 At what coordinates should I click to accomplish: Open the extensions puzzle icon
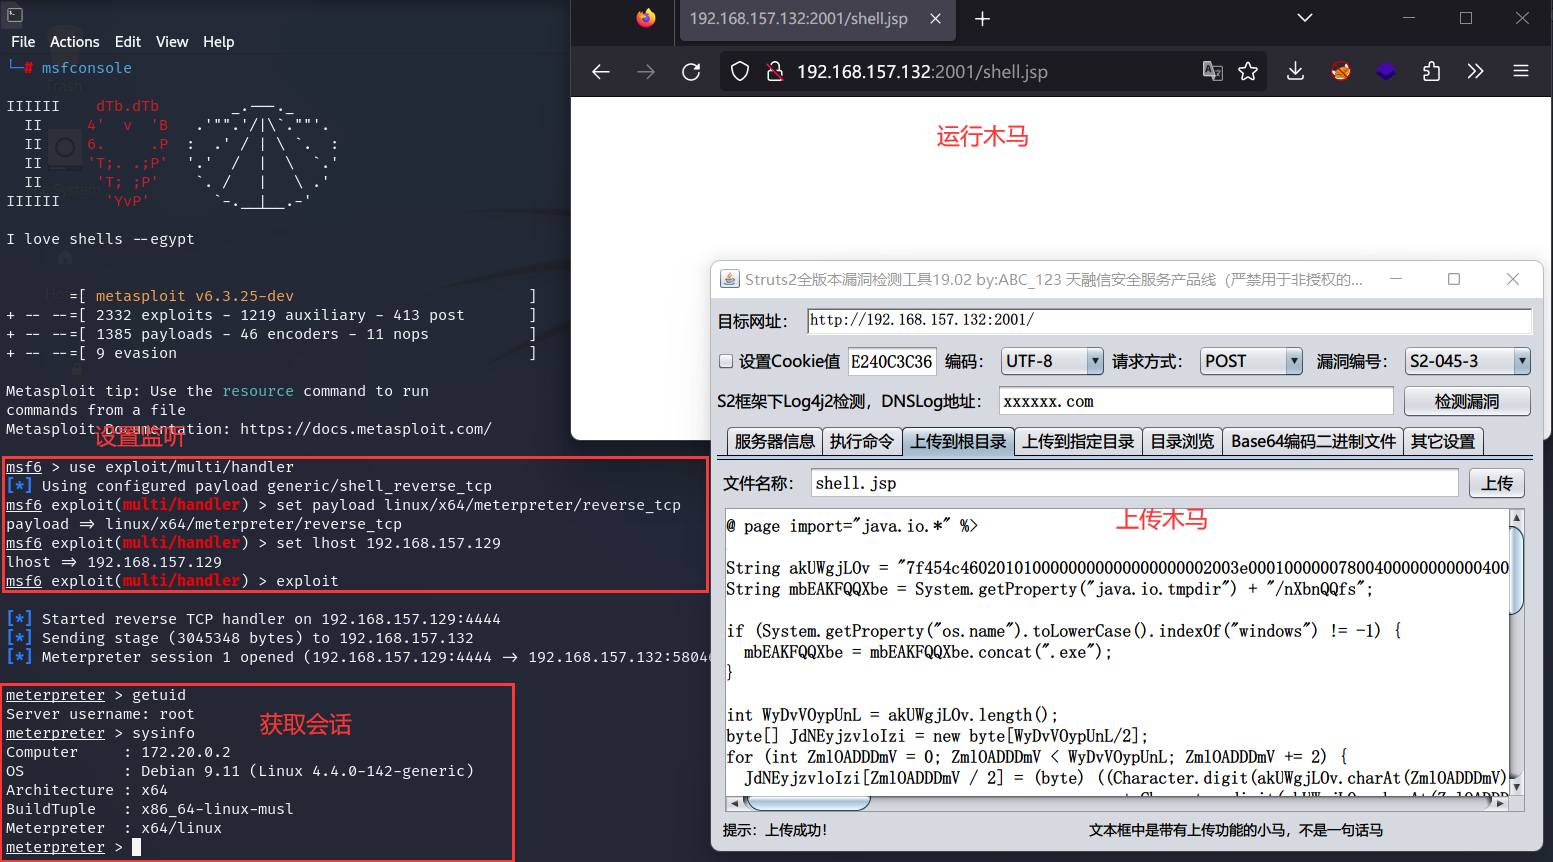click(1431, 71)
